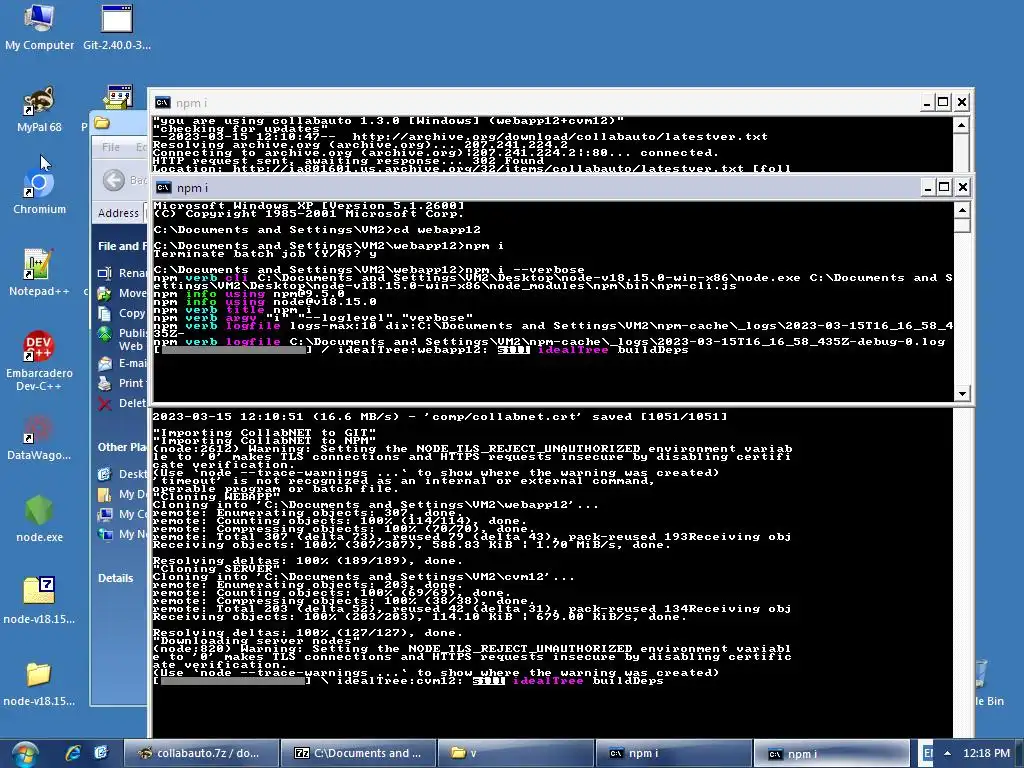Click the Back arrow in Explorer window
This screenshot has width=1024, height=768.
(114, 180)
